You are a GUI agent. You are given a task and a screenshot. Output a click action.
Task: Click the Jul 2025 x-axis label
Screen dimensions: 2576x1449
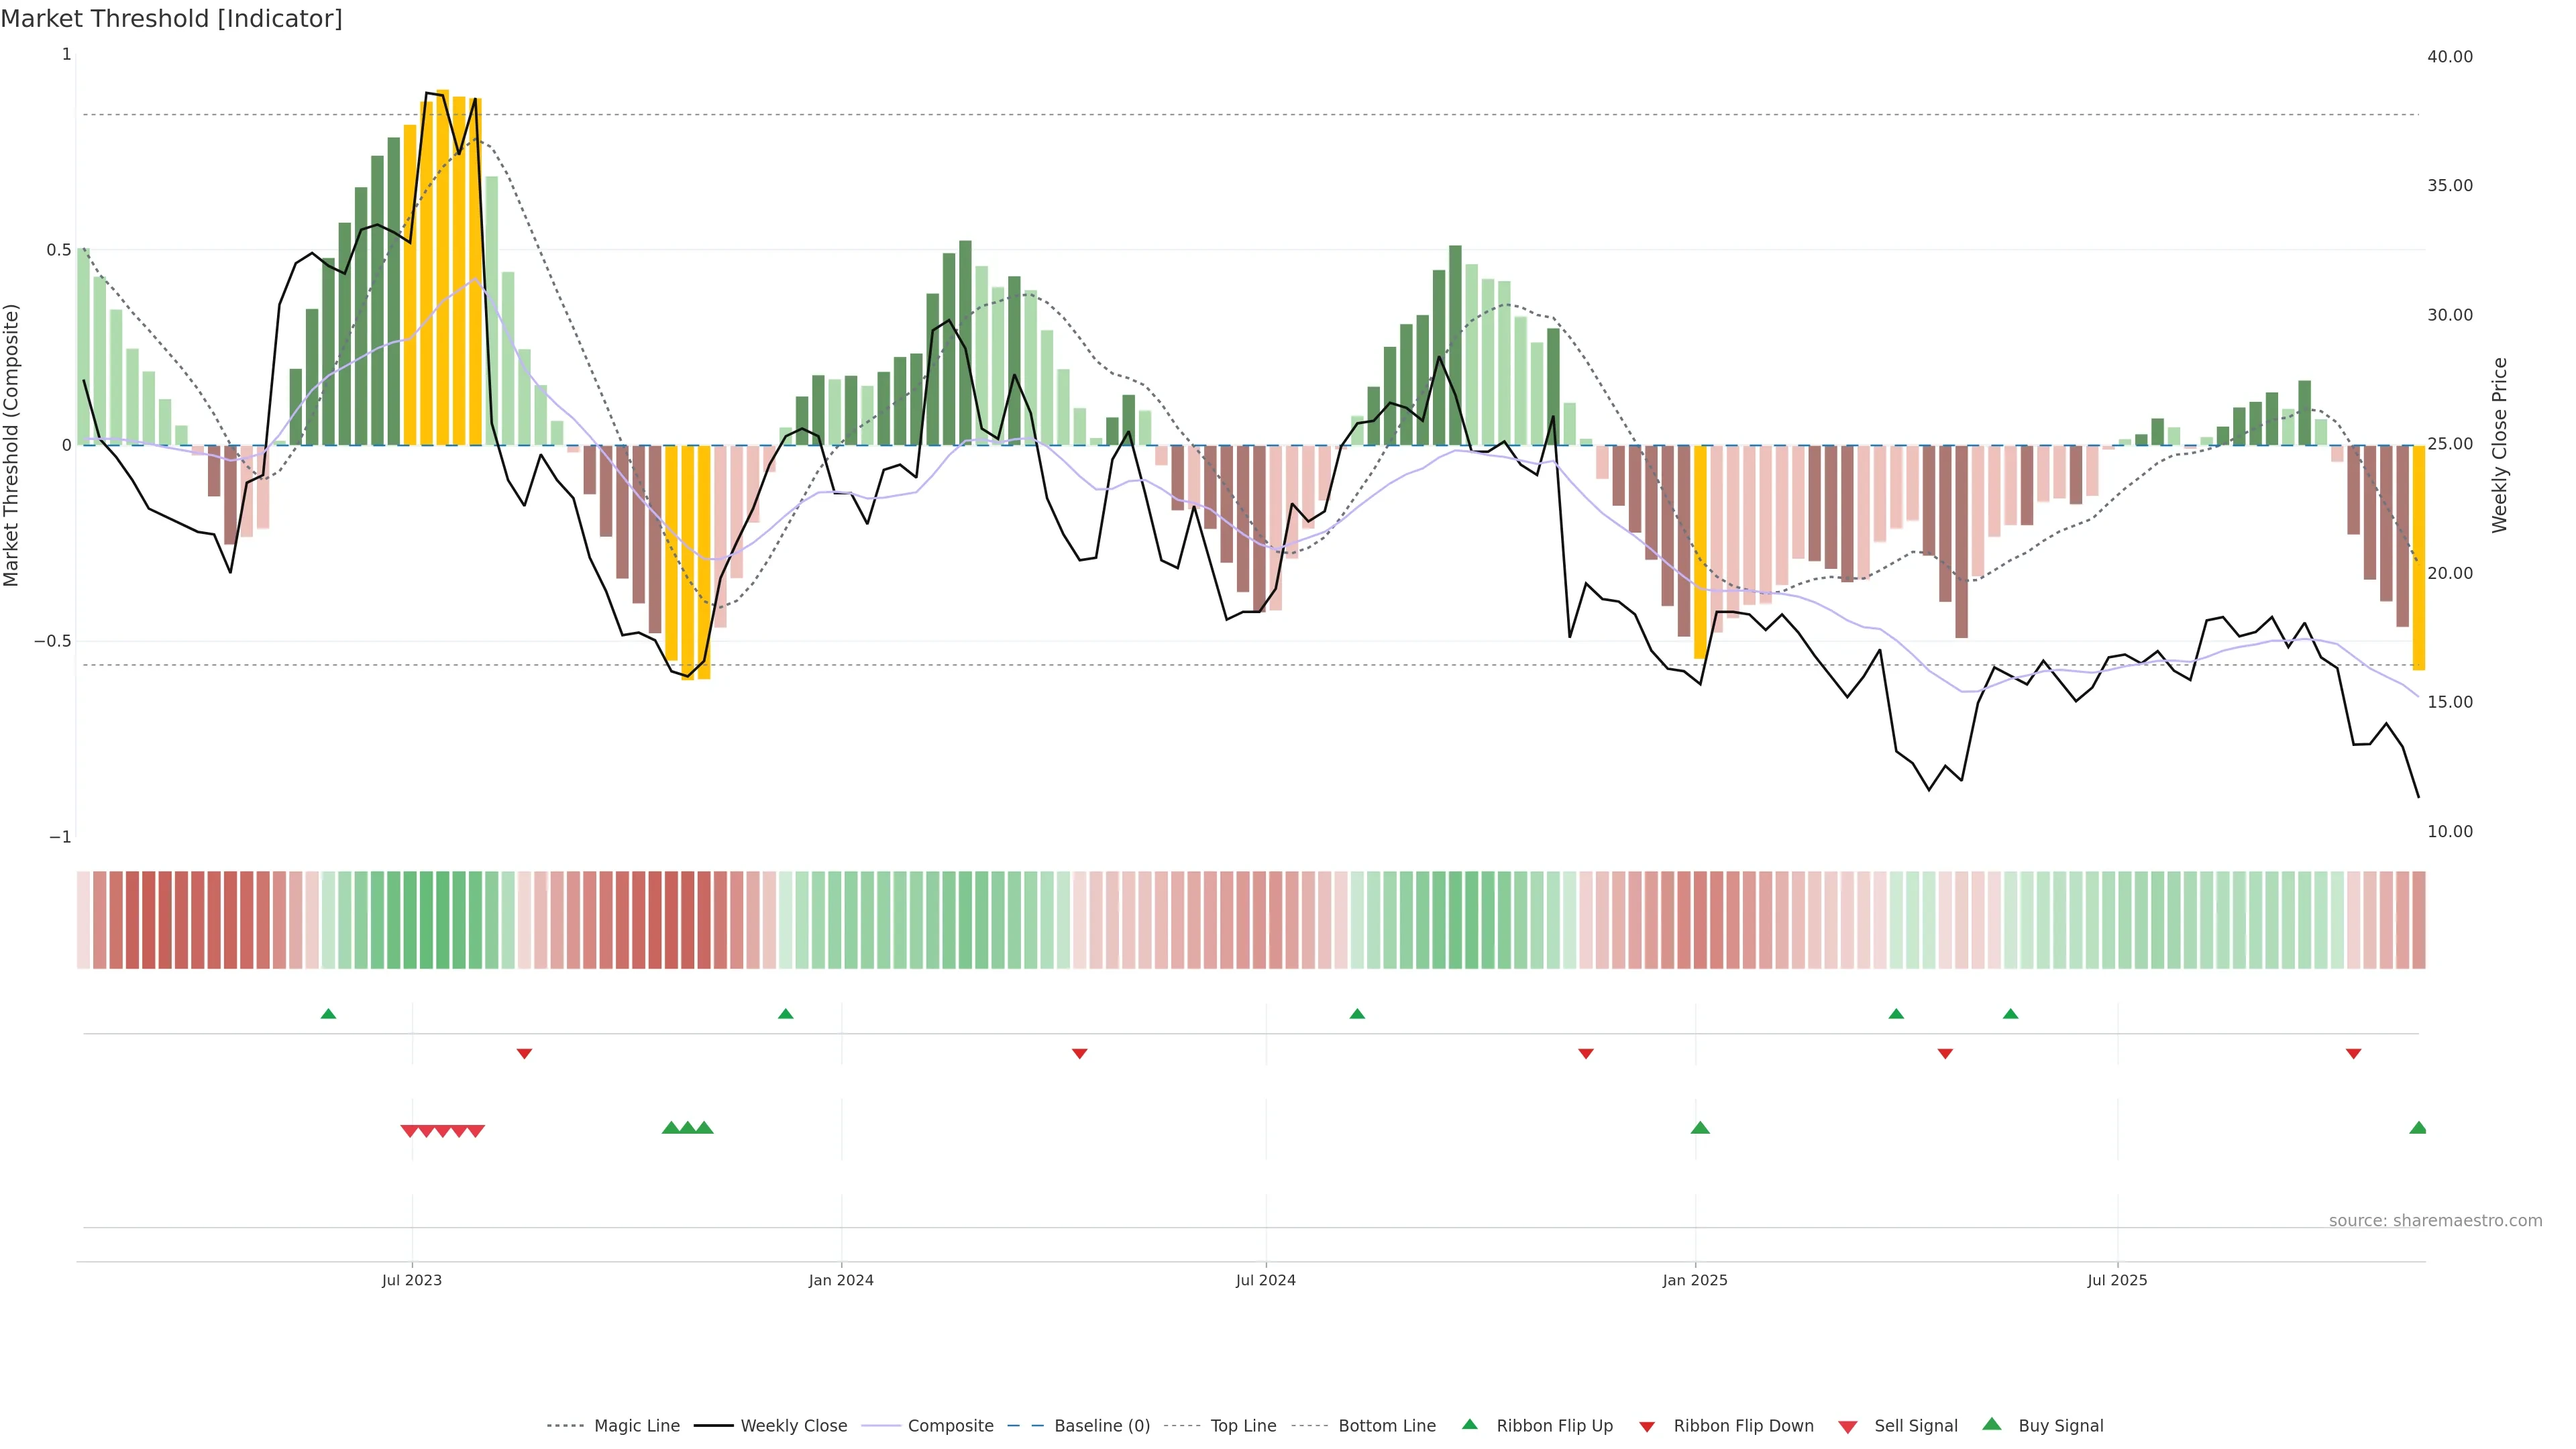pyautogui.click(x=2117, y=1280)
